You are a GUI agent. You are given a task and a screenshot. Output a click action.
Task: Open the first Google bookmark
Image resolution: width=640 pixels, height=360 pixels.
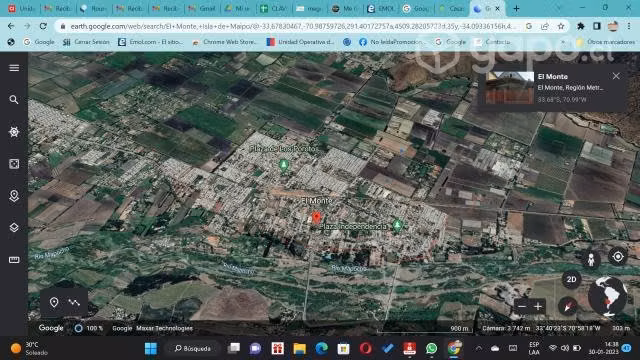pyautogui.click(x=39, y=42)
